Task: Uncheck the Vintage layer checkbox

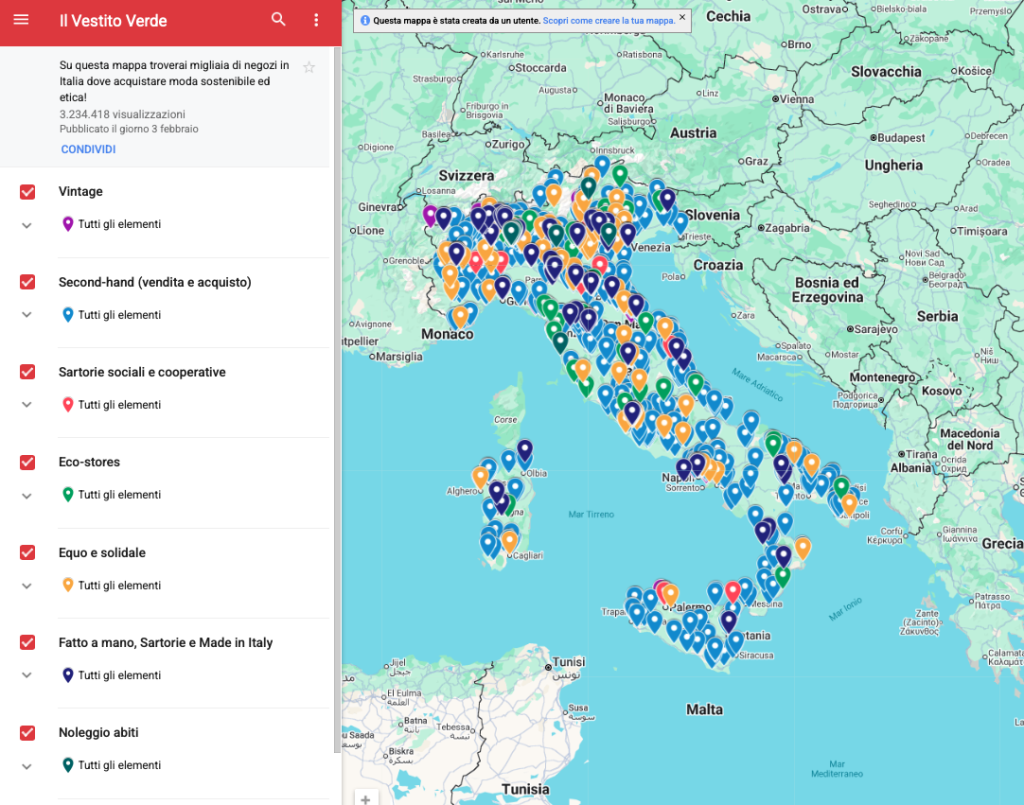Action: (28, 192)
